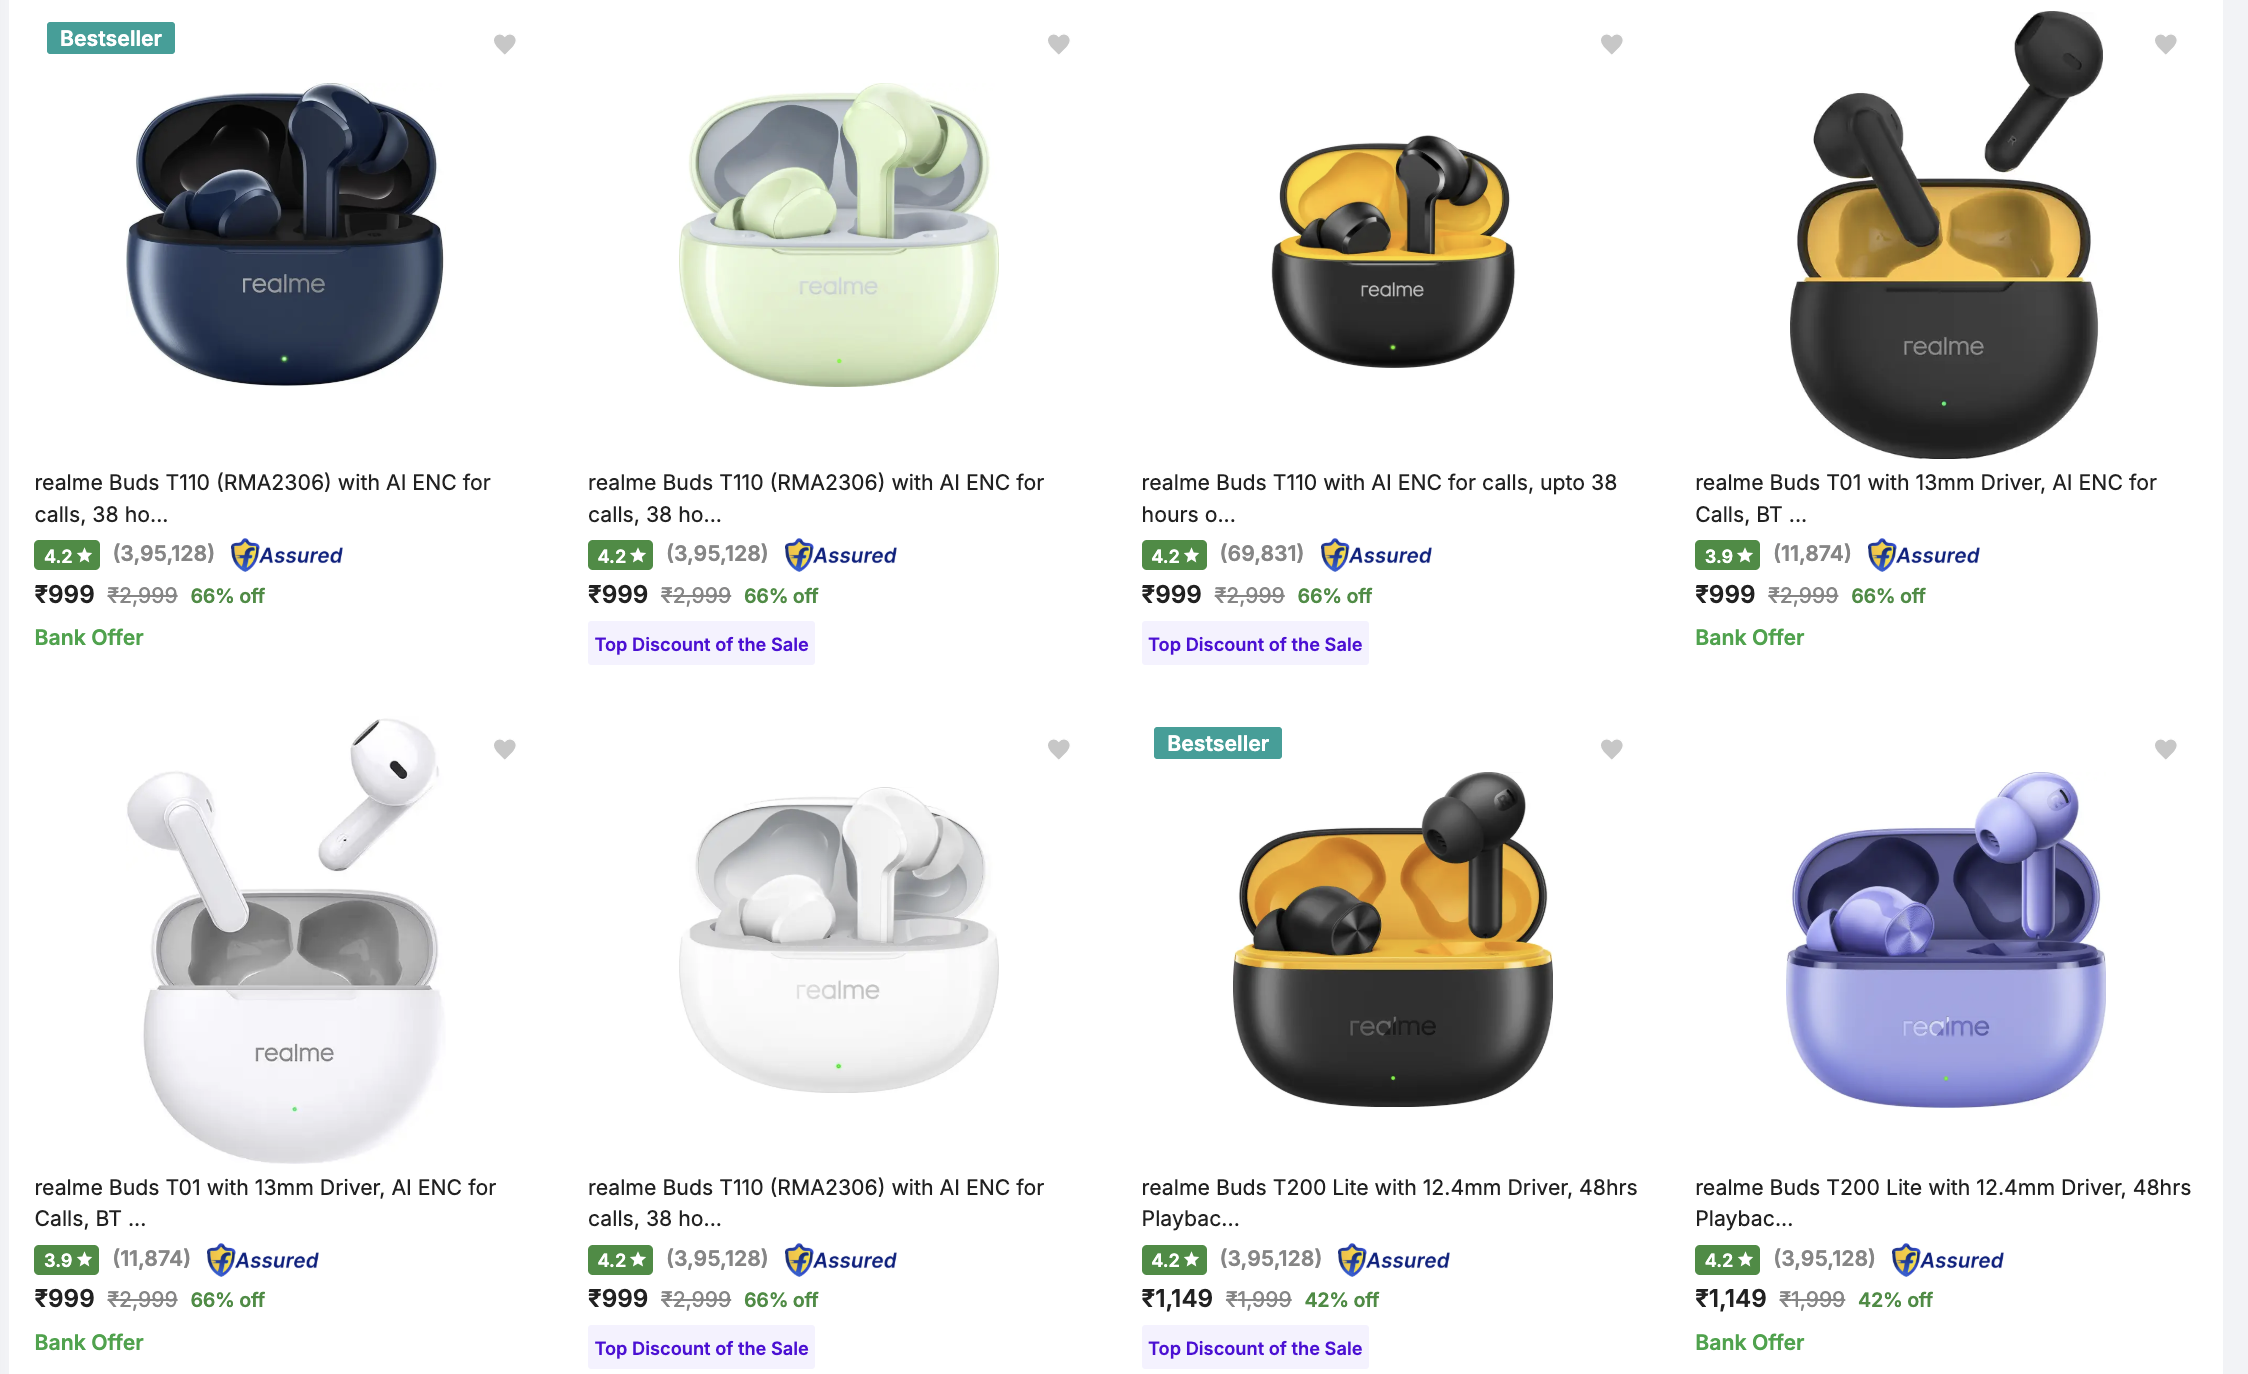
Task: Click the Bestseller badge on navy T110
Action: [110, 39]
